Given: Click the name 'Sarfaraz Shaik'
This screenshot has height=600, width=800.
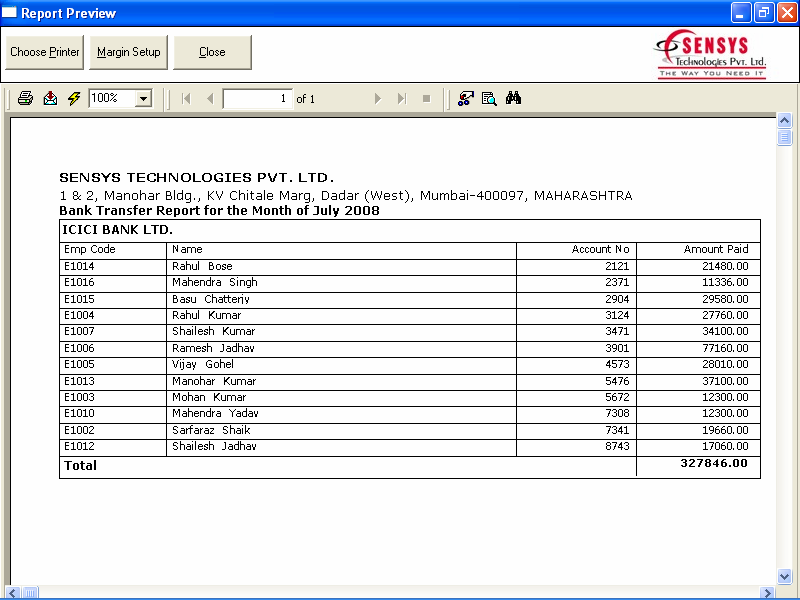Looking at the screenshot, I should click(x=211, y=430).
